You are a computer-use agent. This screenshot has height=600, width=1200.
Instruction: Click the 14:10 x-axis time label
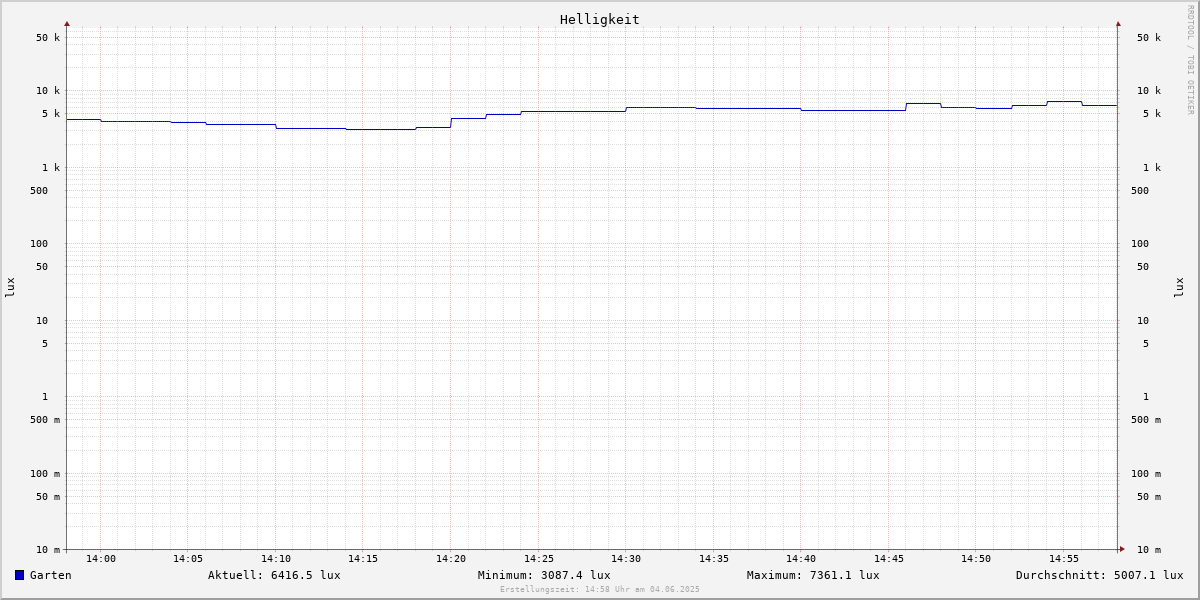tap(276, 559)
